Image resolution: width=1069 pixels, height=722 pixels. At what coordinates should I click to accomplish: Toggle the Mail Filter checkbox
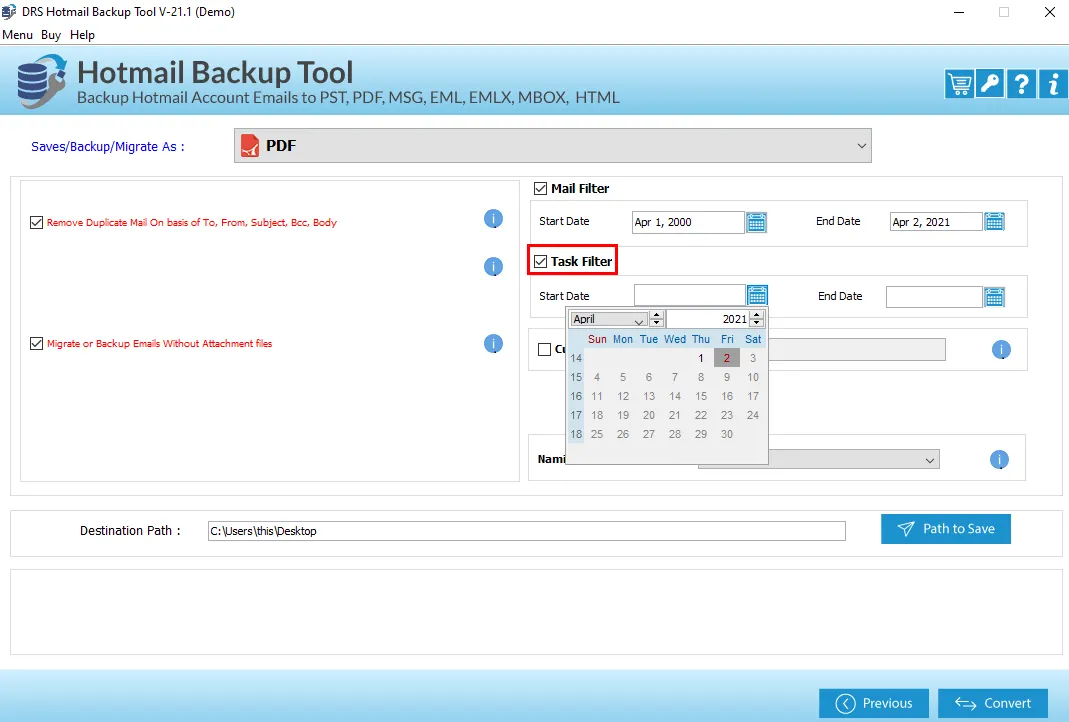click(x=541, y=188)
